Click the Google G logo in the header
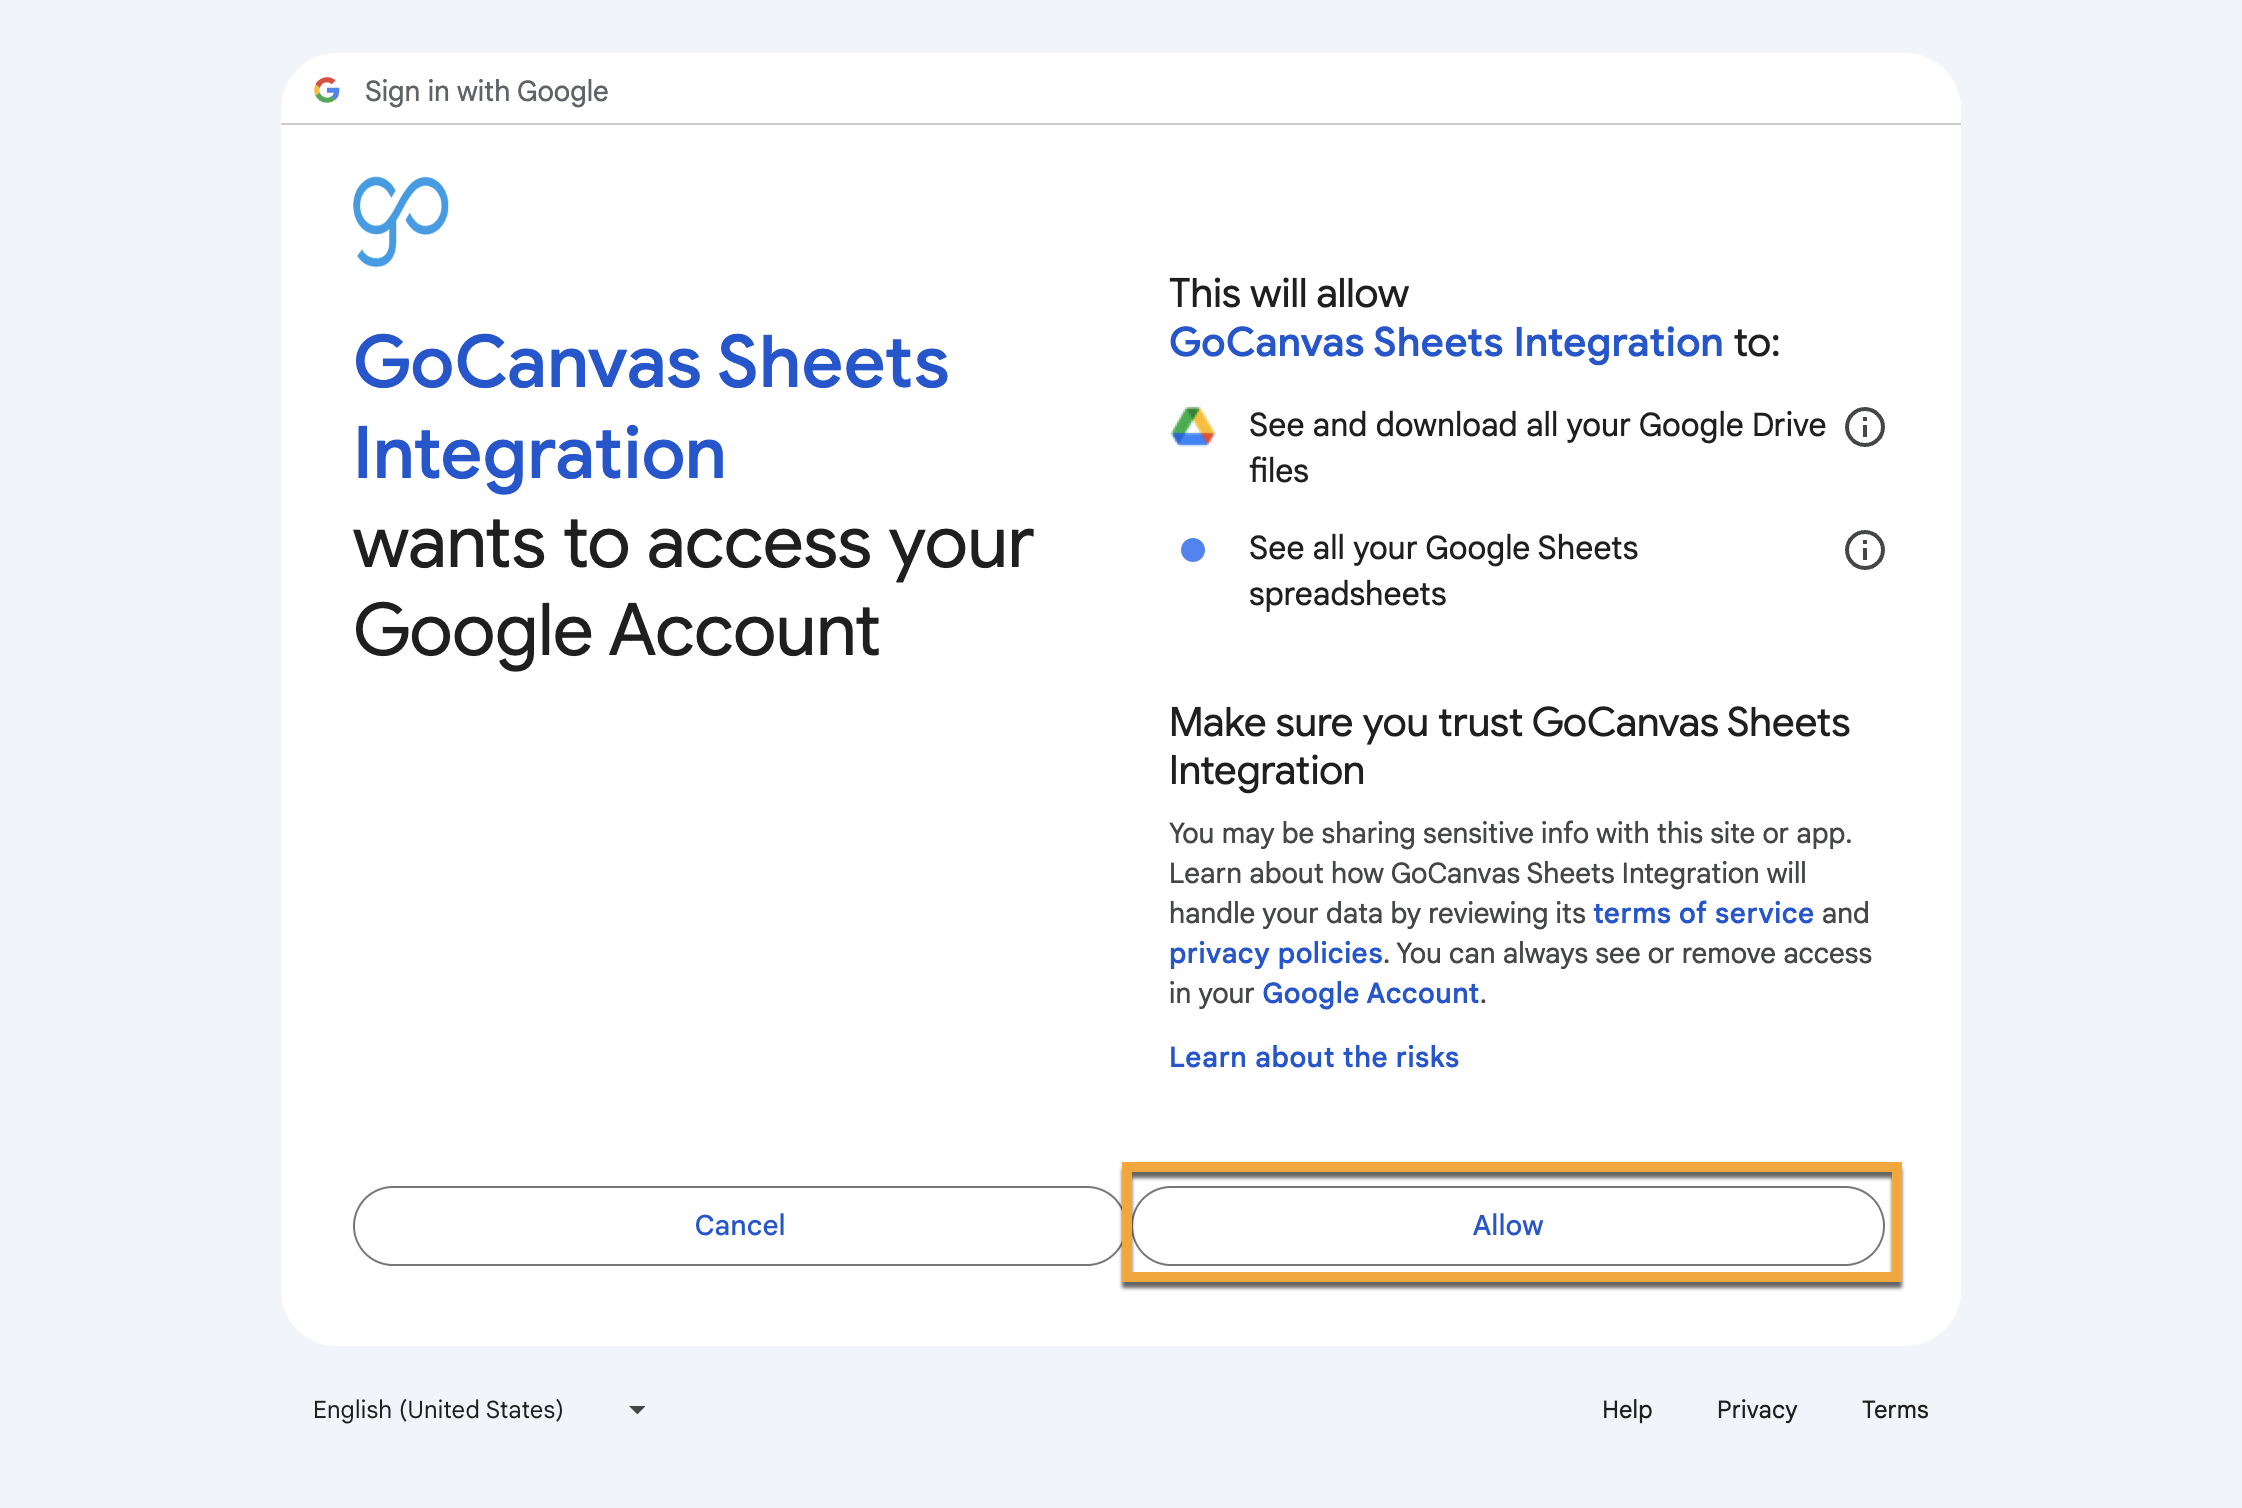The image size is (2242, 1508). pyautogui.click(x=327, y=91)
